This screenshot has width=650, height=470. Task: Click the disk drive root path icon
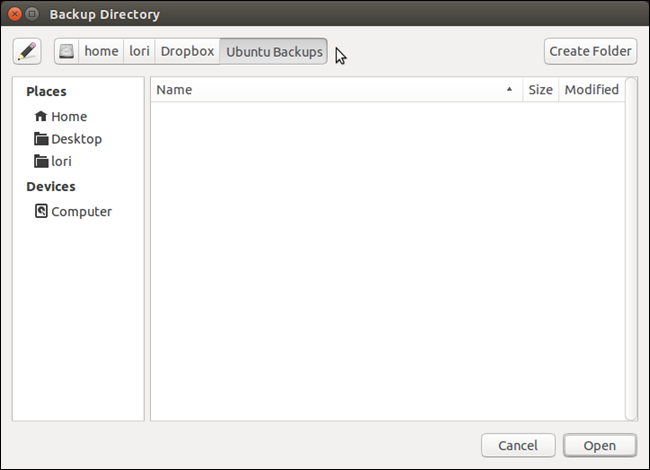[x=66, y=51]
